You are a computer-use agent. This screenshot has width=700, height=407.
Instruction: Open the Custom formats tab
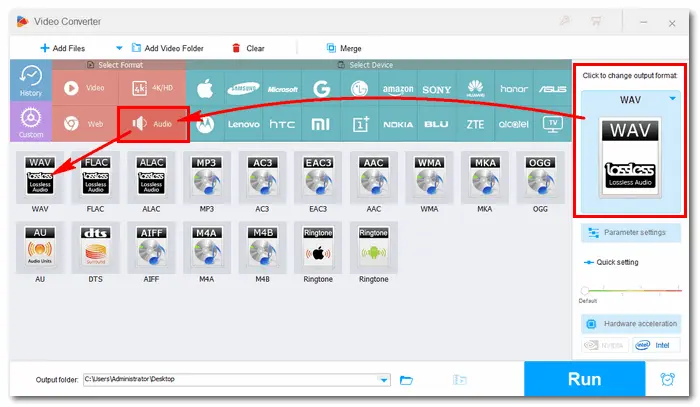(x=31, y=121)
